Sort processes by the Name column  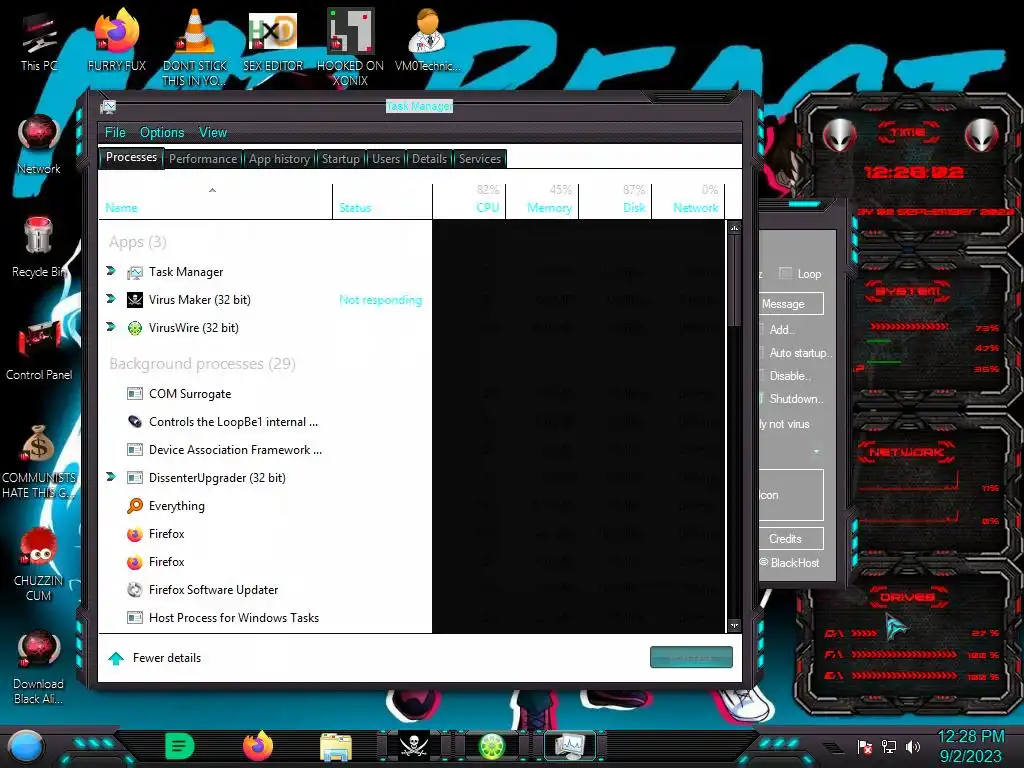coord(216,201)
